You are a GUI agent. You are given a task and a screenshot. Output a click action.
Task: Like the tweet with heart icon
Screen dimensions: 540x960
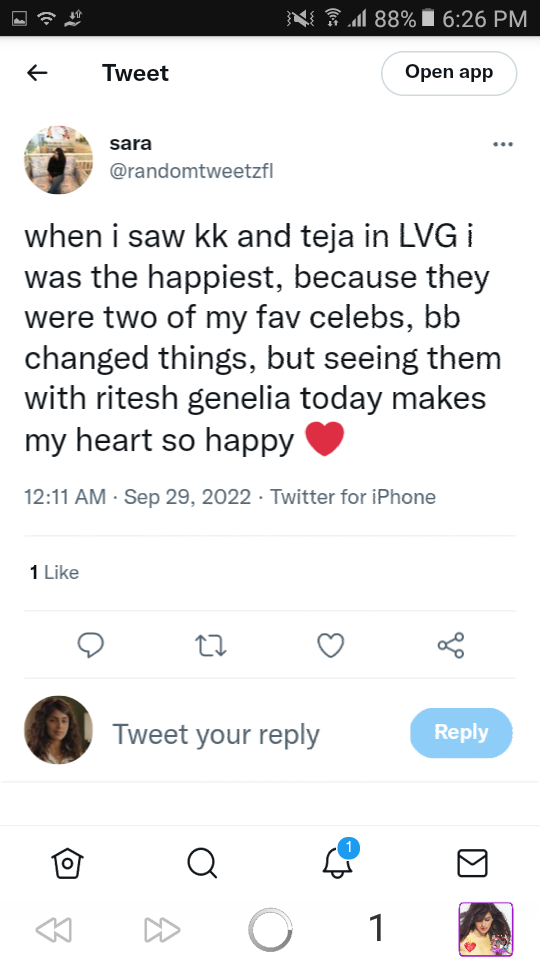click(331, 645)
